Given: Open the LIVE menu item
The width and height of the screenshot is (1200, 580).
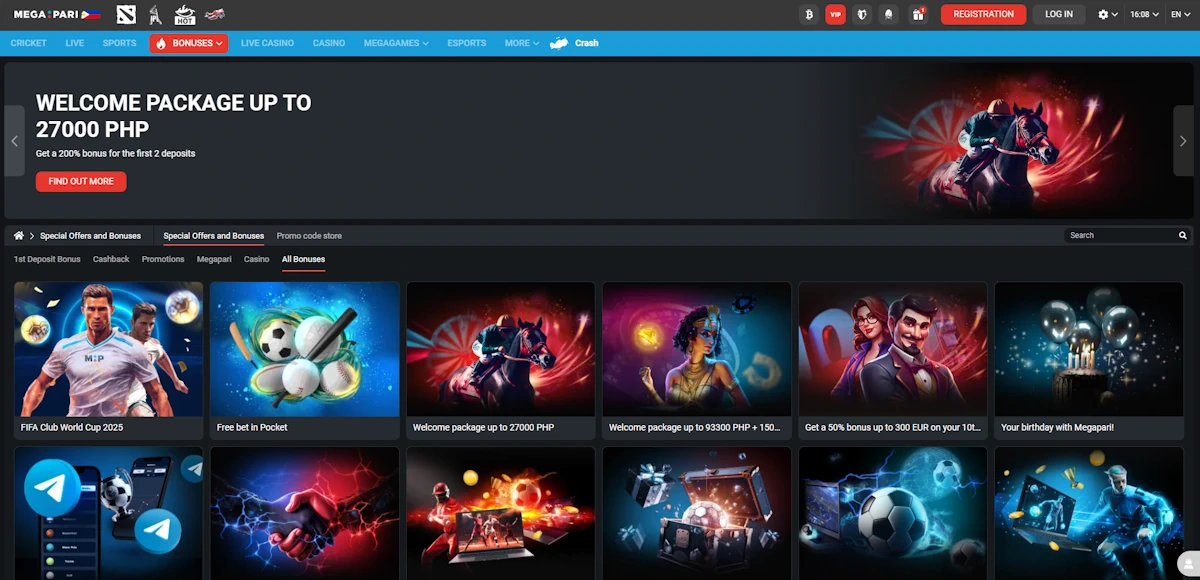Looking at the screenshot, I should pos(75,43).
